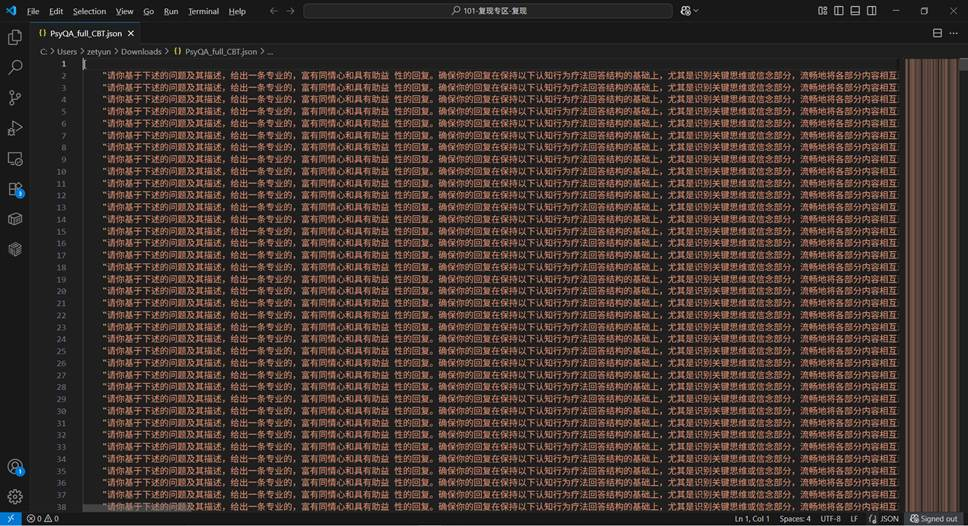968x526 pixels.
Task: Open the Extensions view with badge
Action: (15, 189)
